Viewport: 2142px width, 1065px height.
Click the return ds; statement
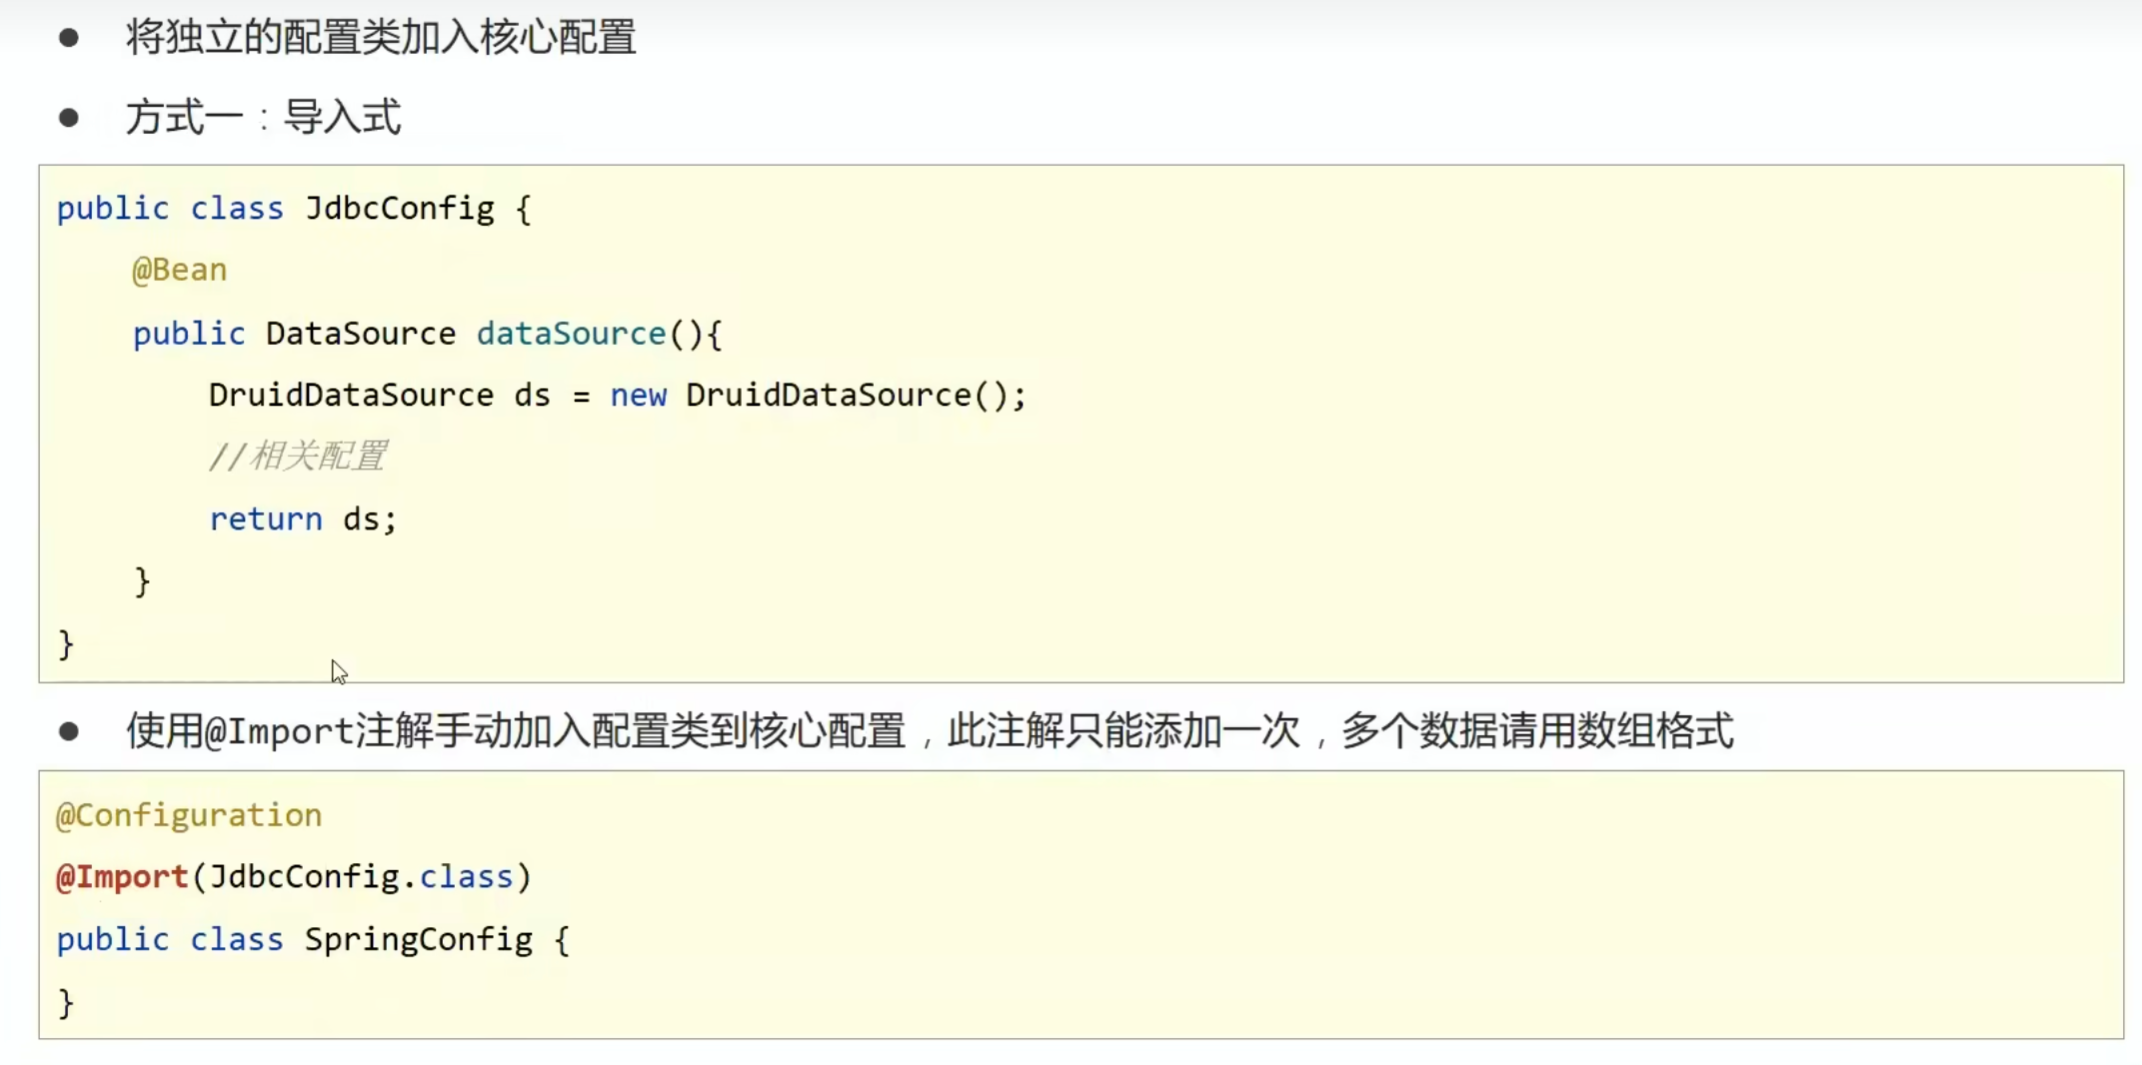303,519
